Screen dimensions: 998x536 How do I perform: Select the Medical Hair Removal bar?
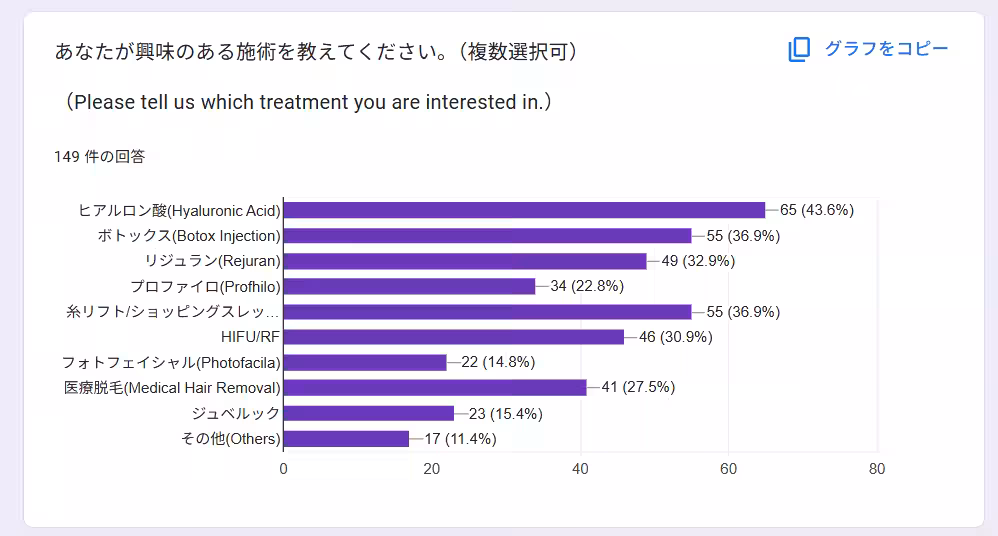435,388
